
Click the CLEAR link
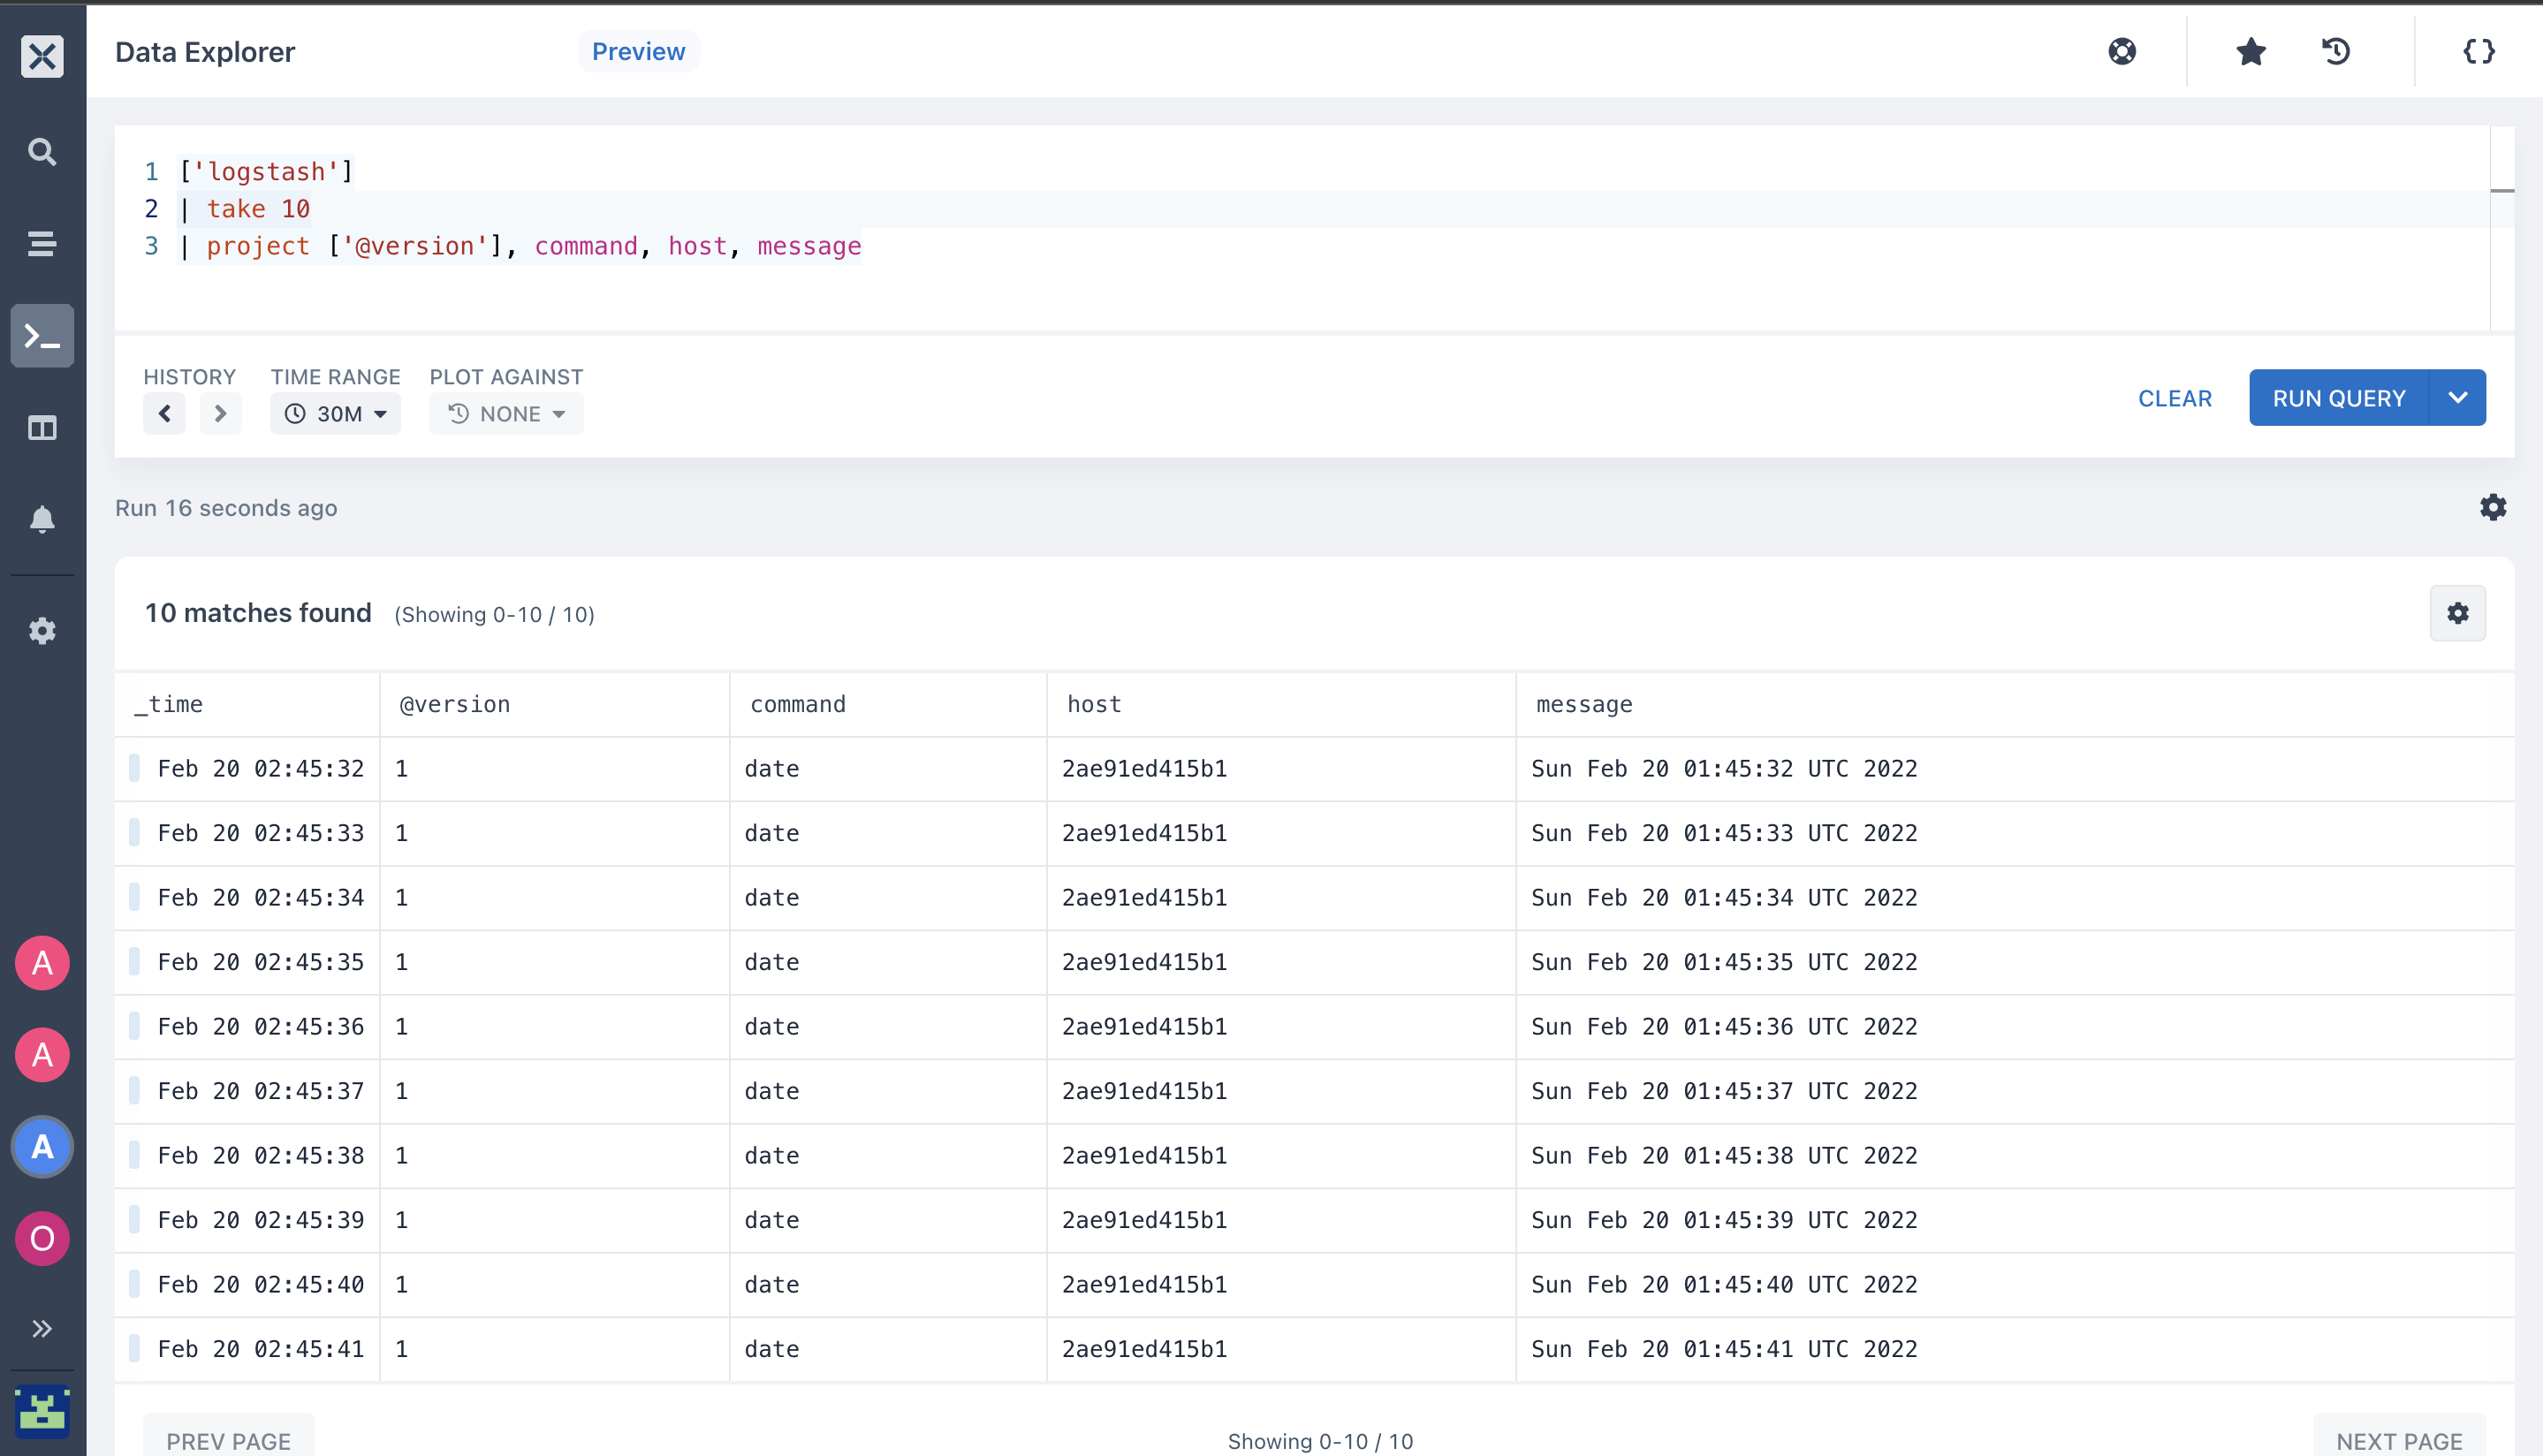(x=2174, y=398)
